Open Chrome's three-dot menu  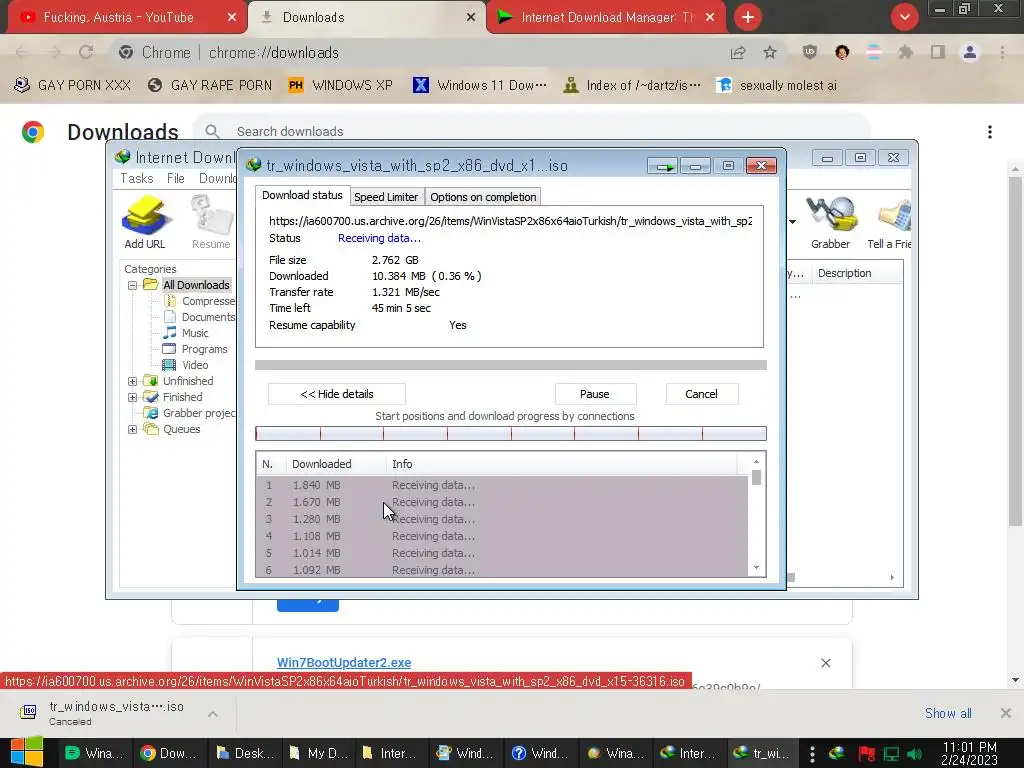[1002, 52]
